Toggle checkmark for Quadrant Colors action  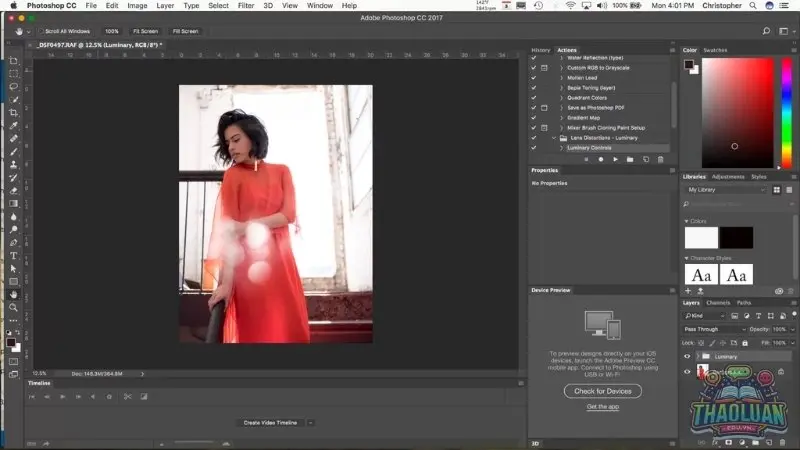tap(534, 97)
